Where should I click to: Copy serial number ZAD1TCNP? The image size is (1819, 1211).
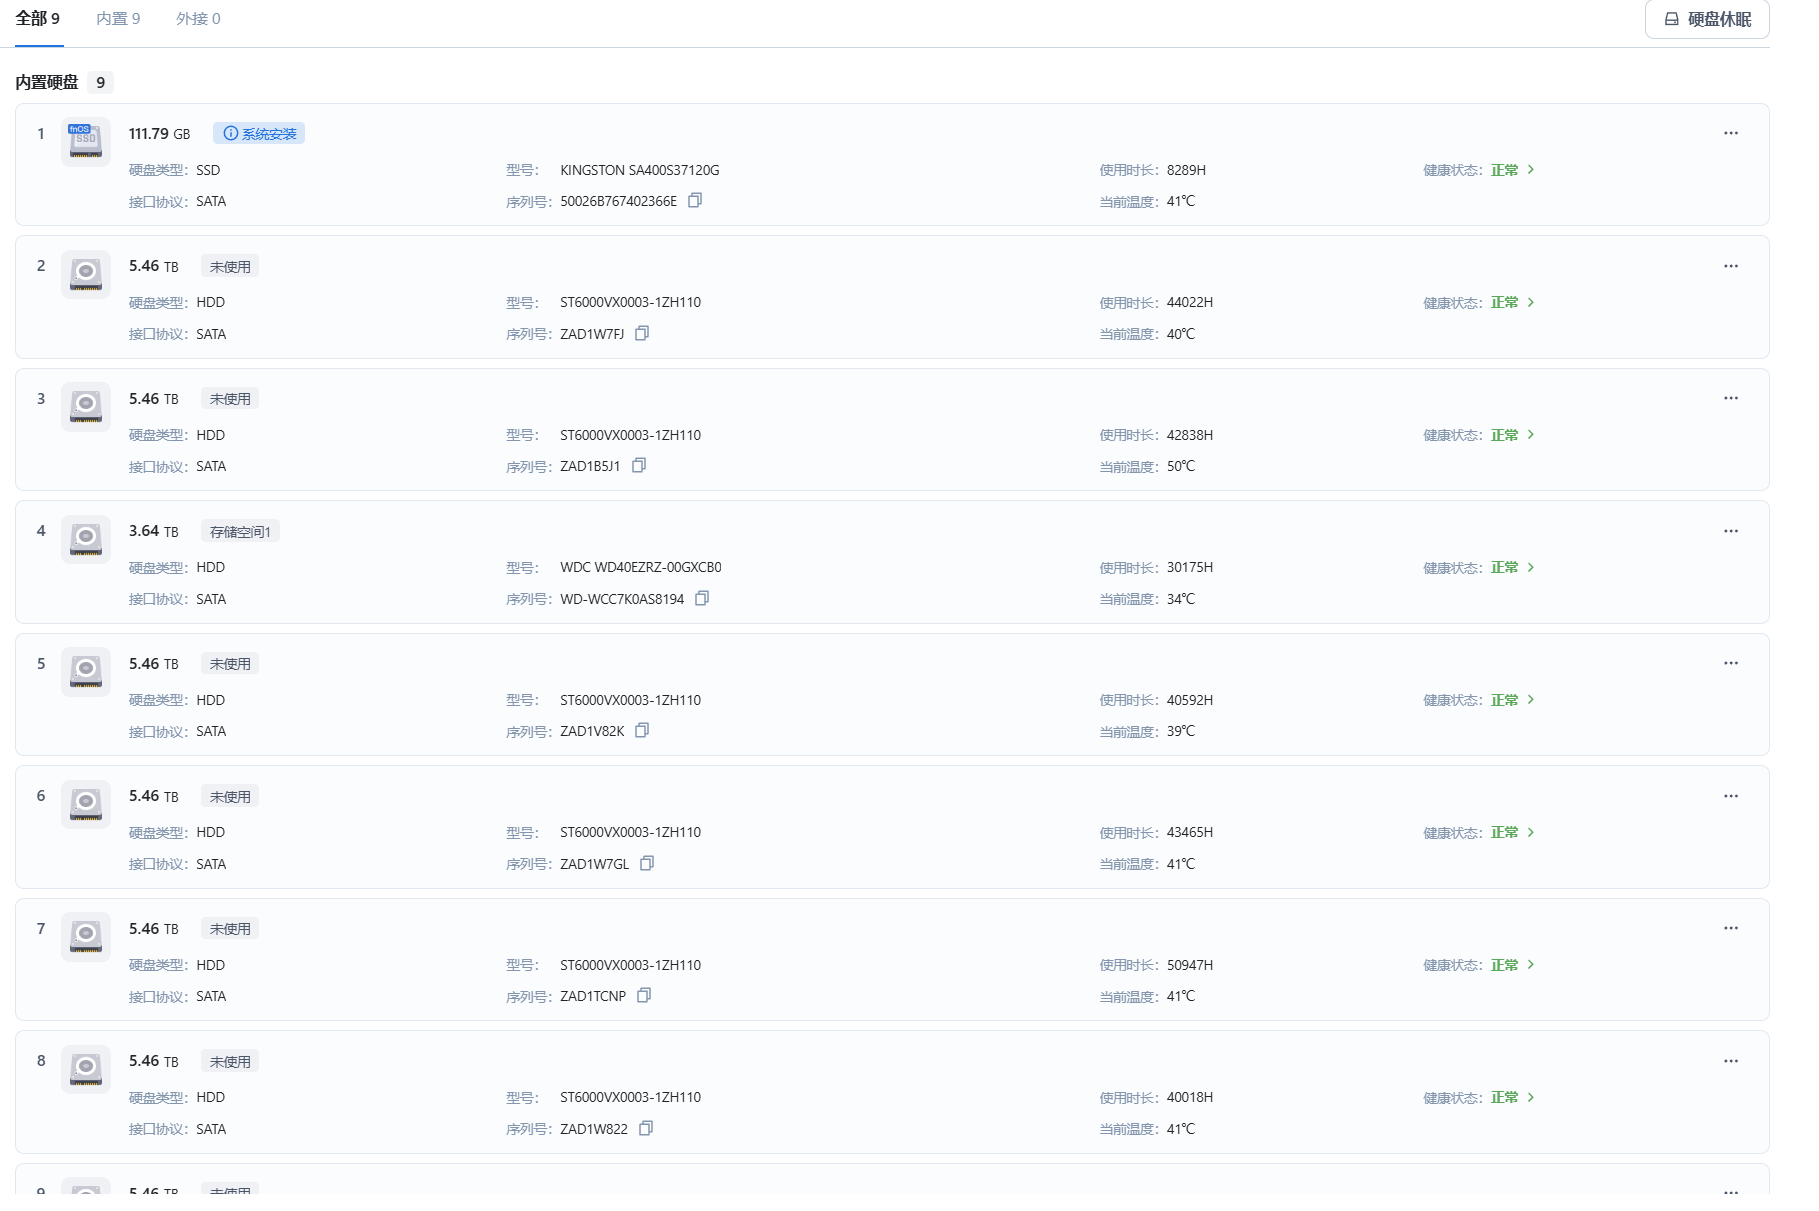[644, 996]
